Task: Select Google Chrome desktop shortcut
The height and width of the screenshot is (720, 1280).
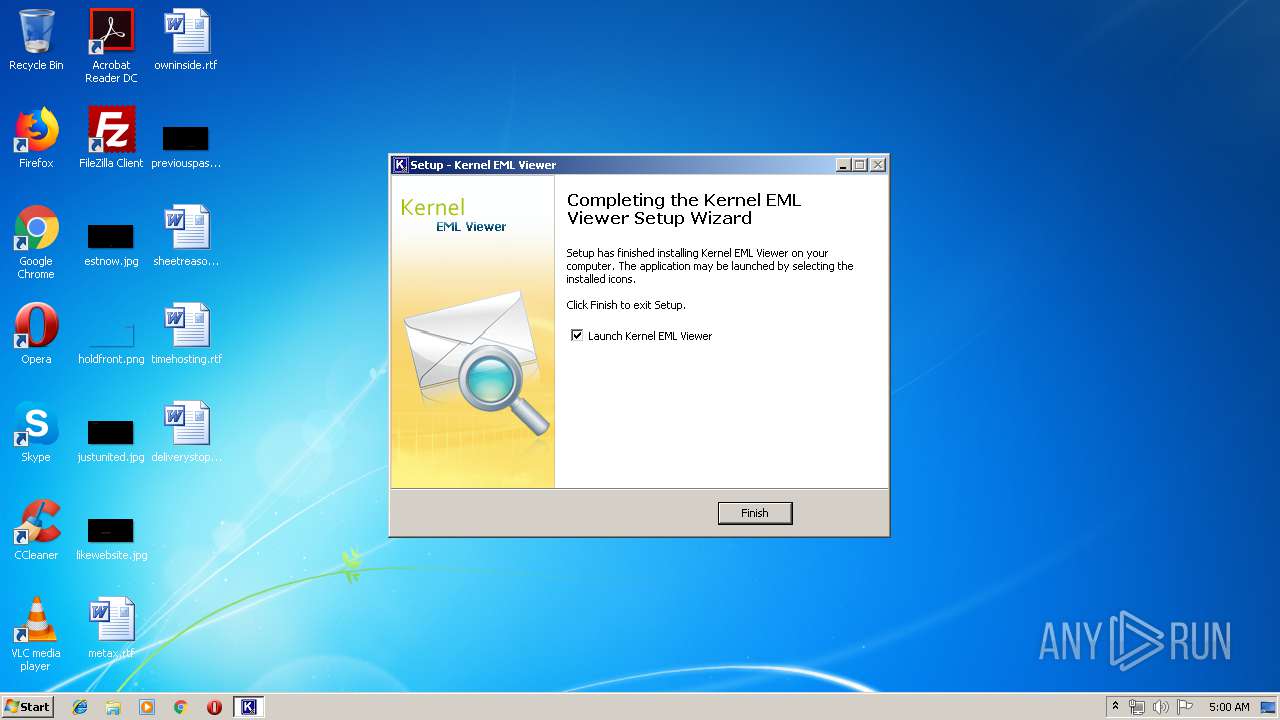Action: (x=36, y=242)
